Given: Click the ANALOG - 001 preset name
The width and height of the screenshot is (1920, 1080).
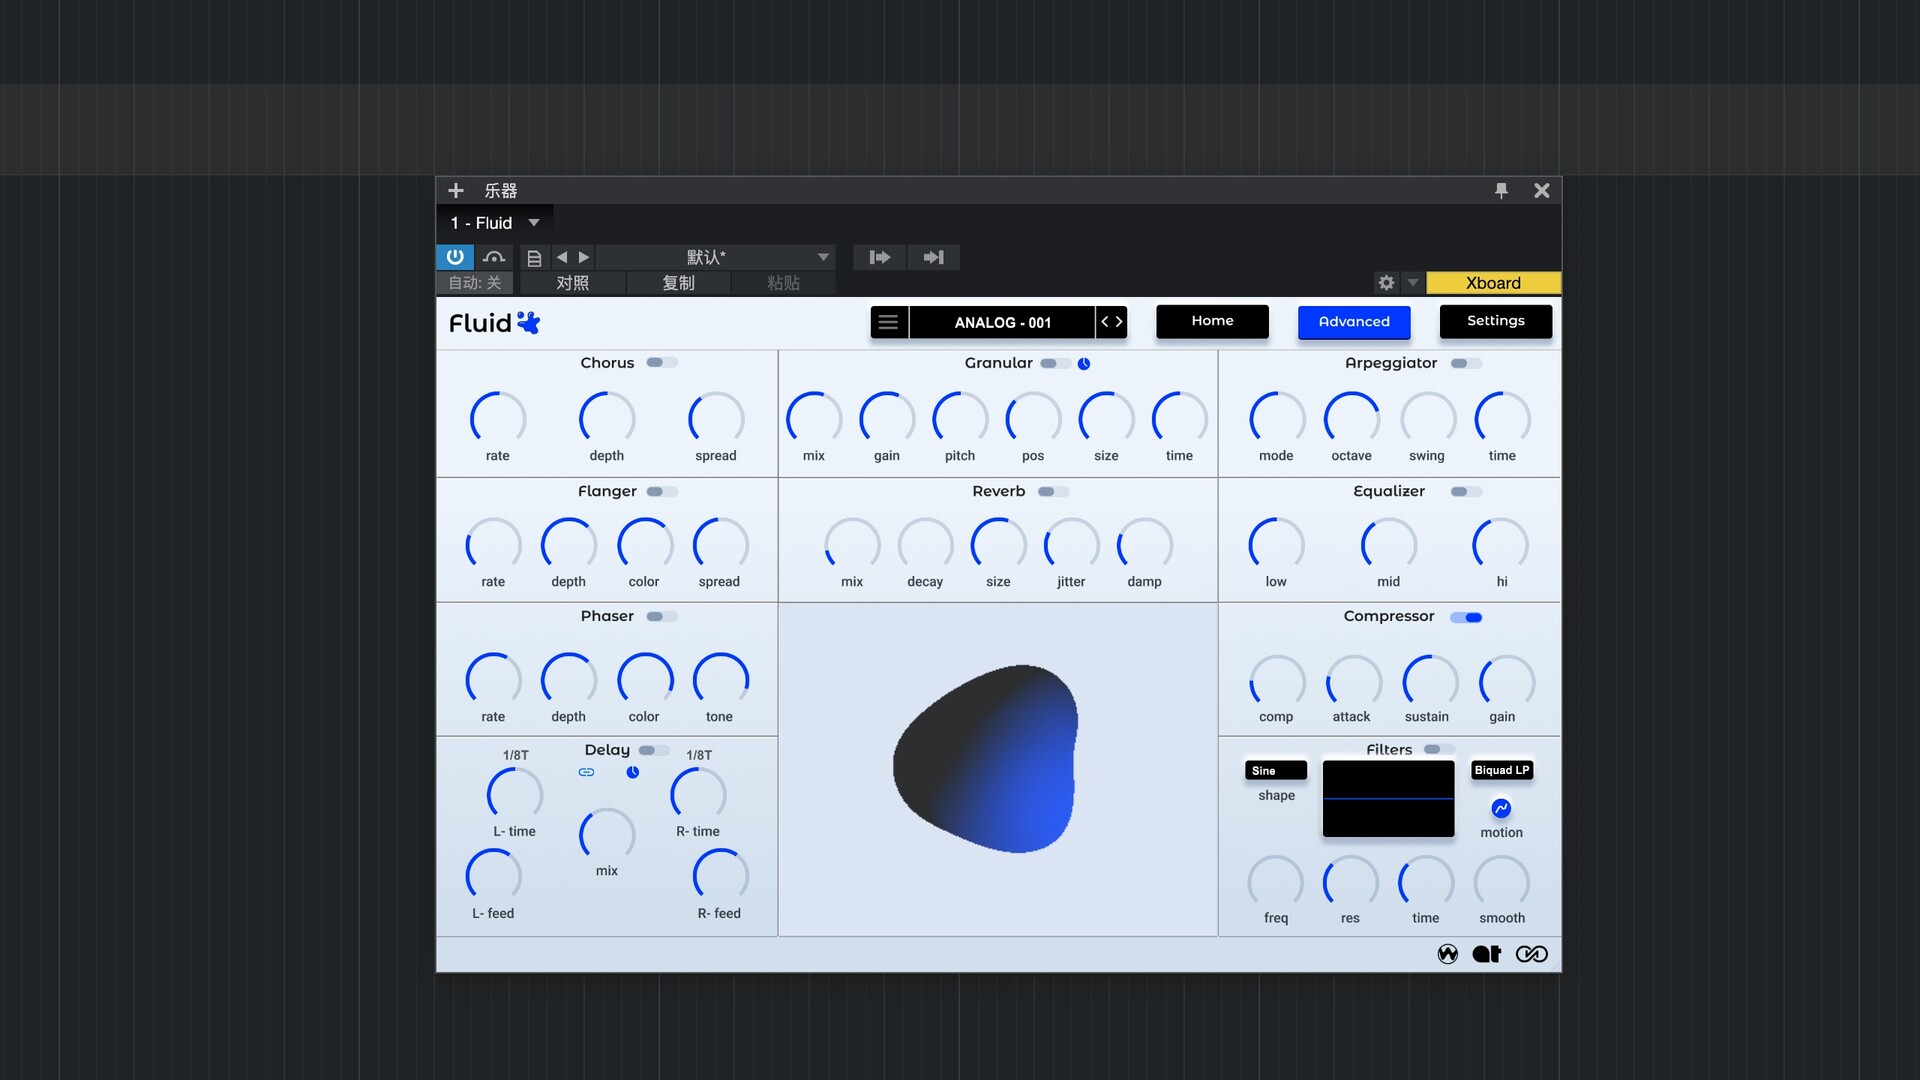Looking at the screenshot, I should click(1002, 322).
